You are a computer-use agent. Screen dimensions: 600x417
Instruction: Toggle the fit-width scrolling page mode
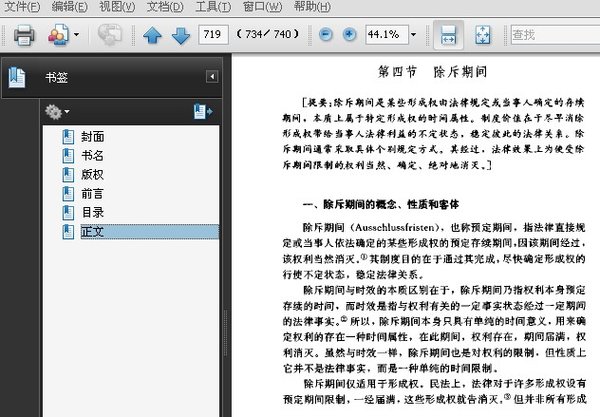[x=448, y=35]
